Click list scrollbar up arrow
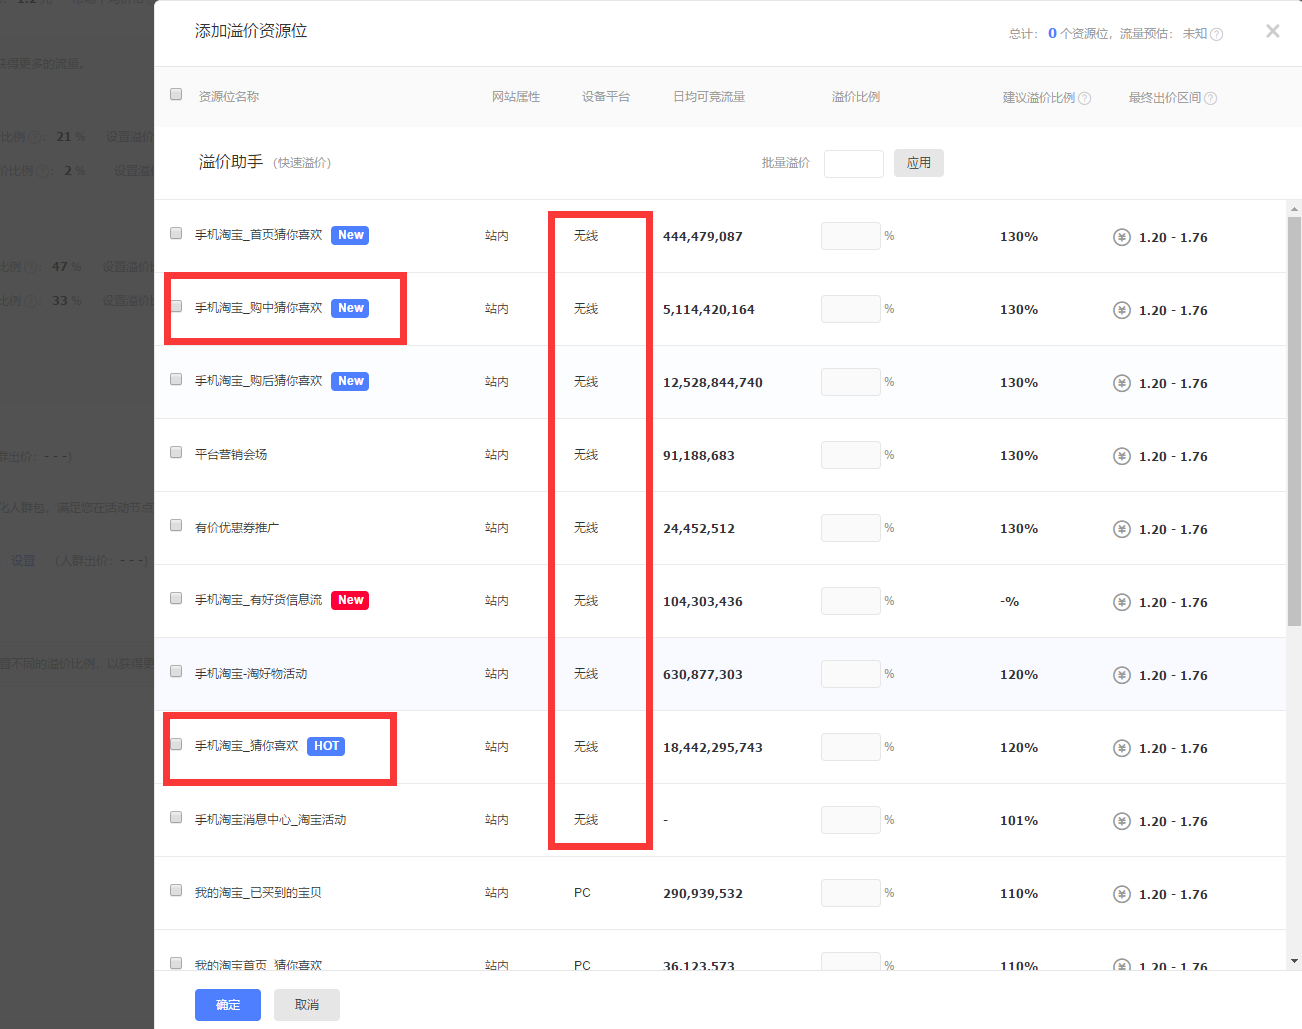1302x1029 pixels. (x=1294, y=209)
